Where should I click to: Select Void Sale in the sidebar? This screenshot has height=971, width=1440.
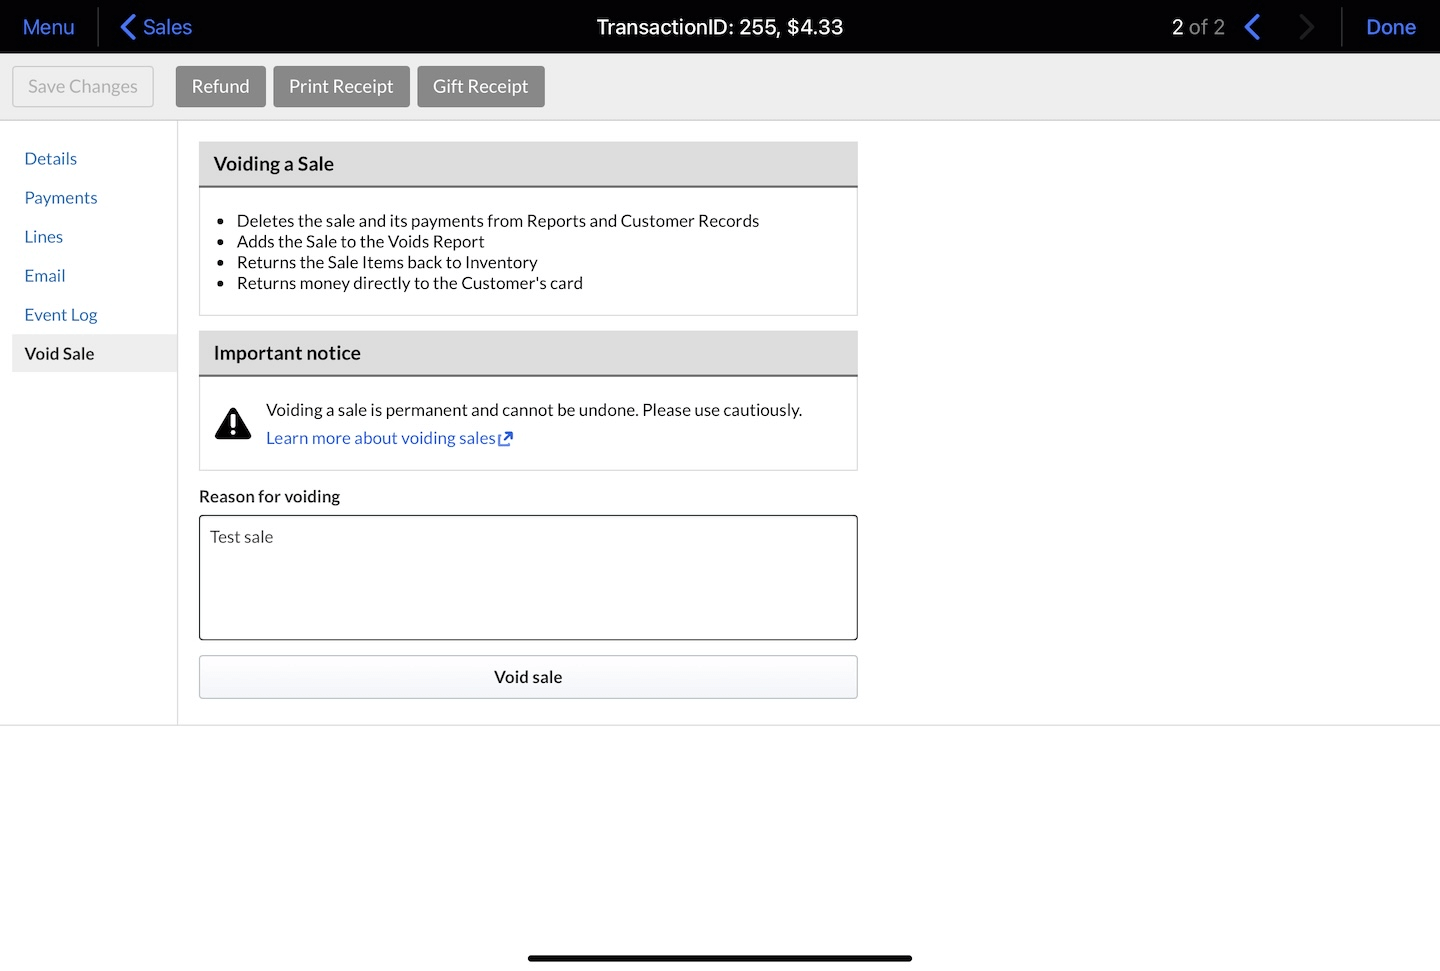60,354
